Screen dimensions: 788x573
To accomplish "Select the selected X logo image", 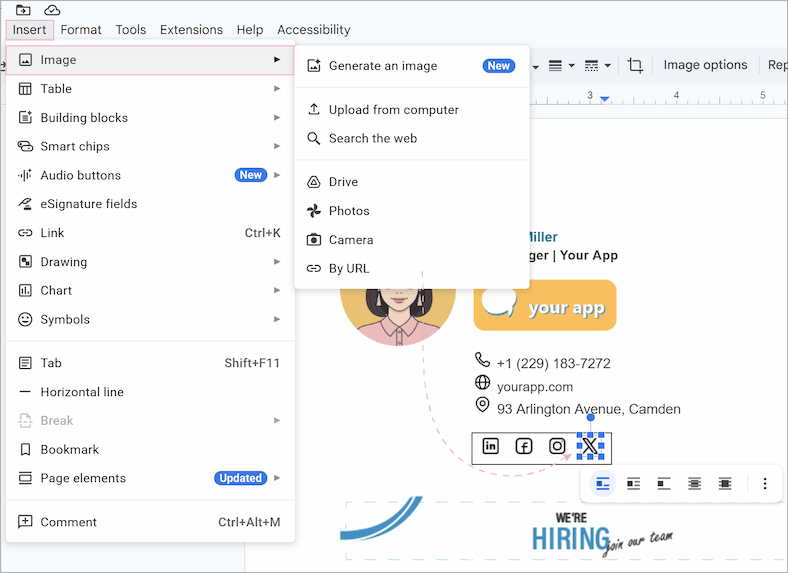I will point(590,446).
